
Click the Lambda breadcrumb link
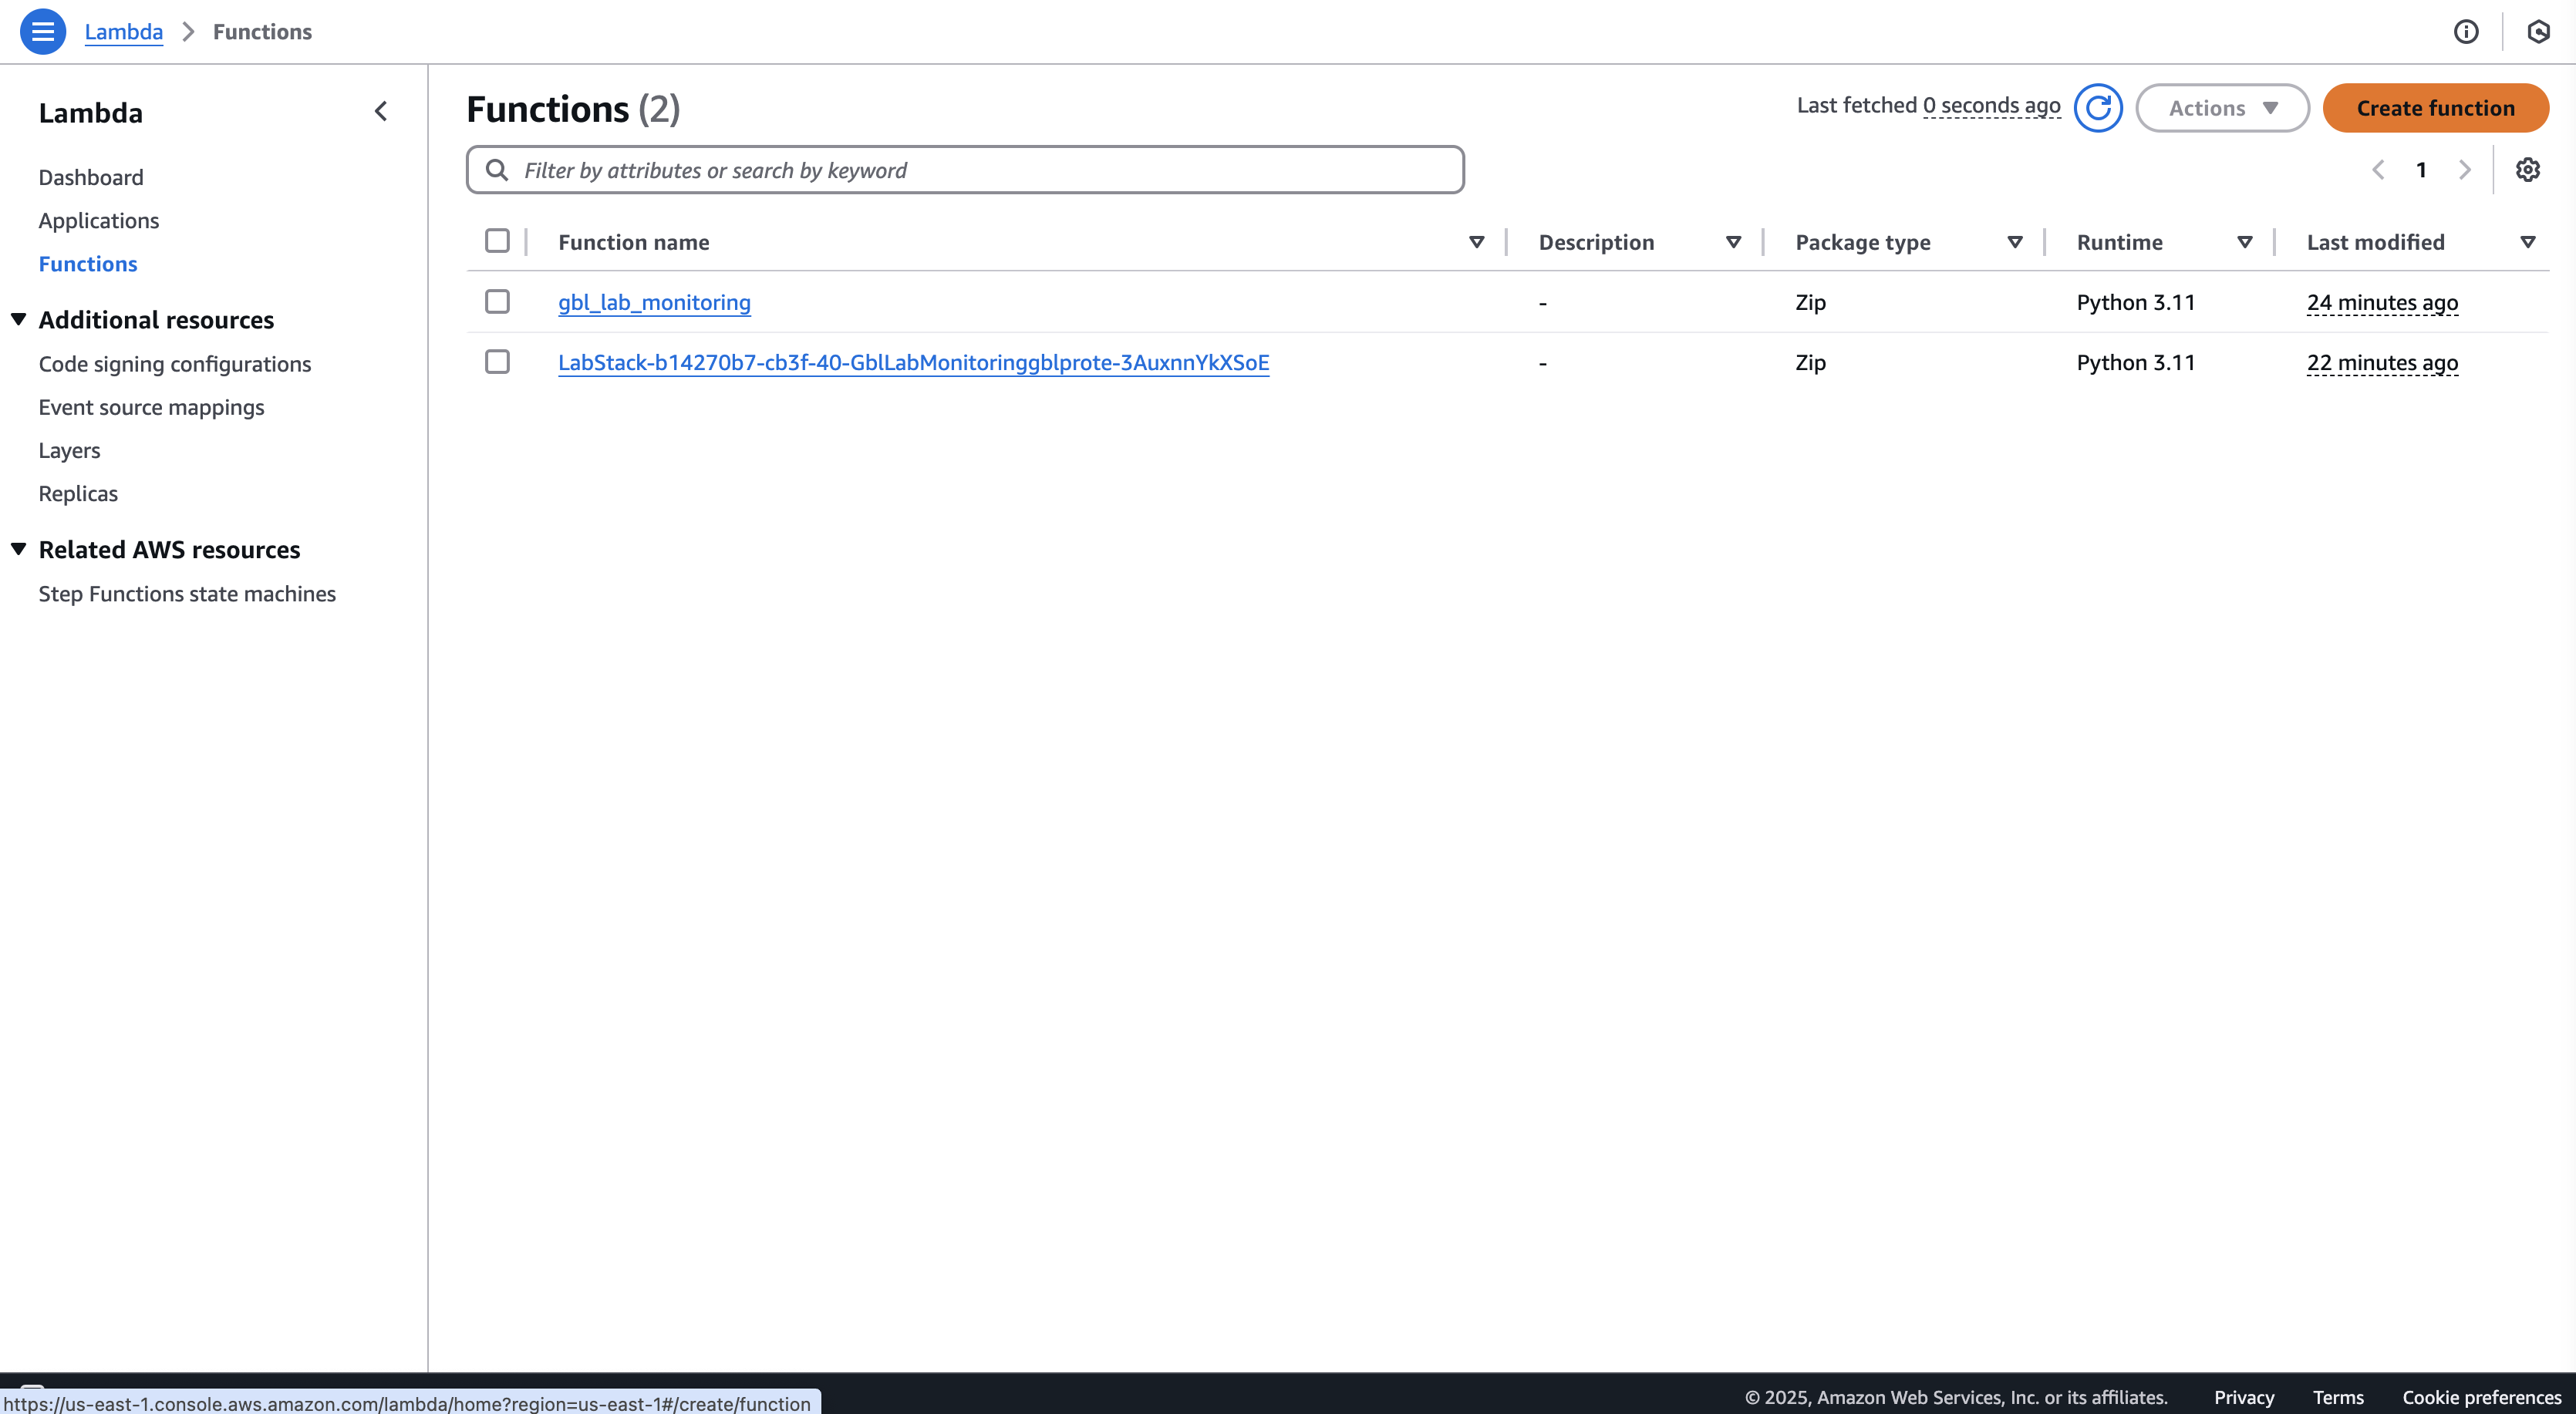pos(124,32)
